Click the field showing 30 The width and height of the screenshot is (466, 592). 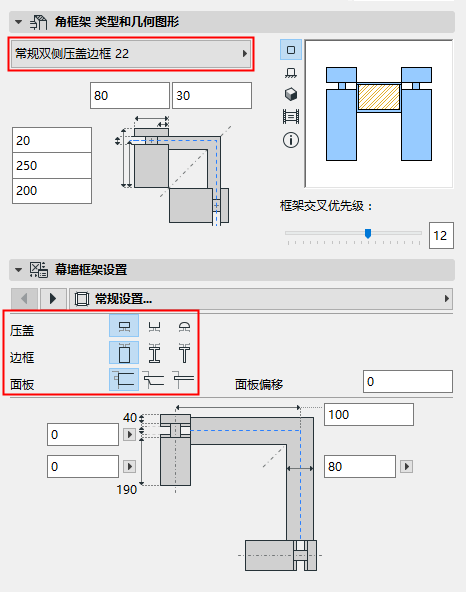212,96
